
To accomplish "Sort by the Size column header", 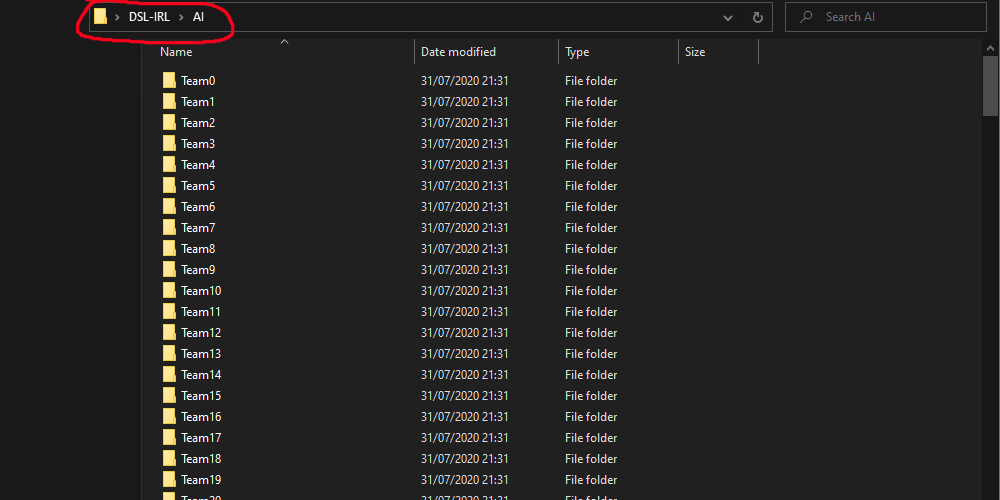I will [695, 52].
